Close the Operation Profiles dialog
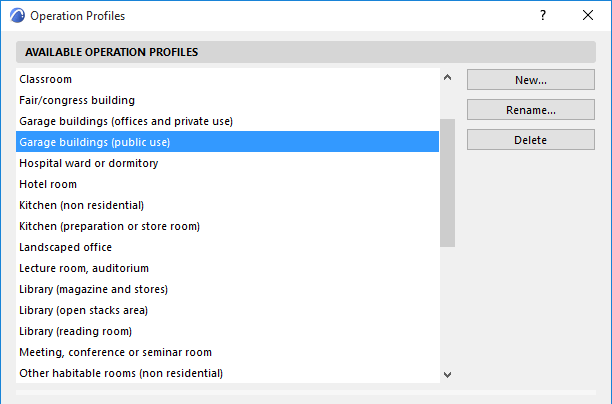Image resolution: width=612 pixels, height=404 pixels. tap(588, 16)
